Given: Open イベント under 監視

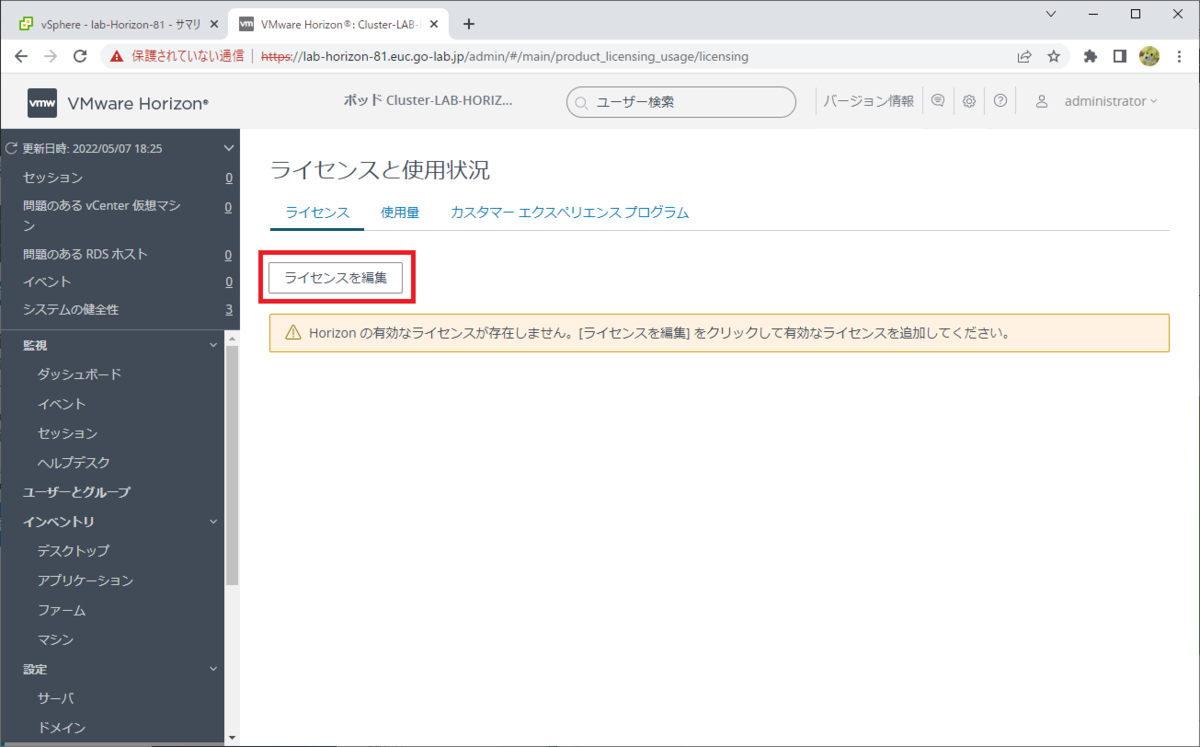Looking at the screenshot, I should tap(61, 404).
